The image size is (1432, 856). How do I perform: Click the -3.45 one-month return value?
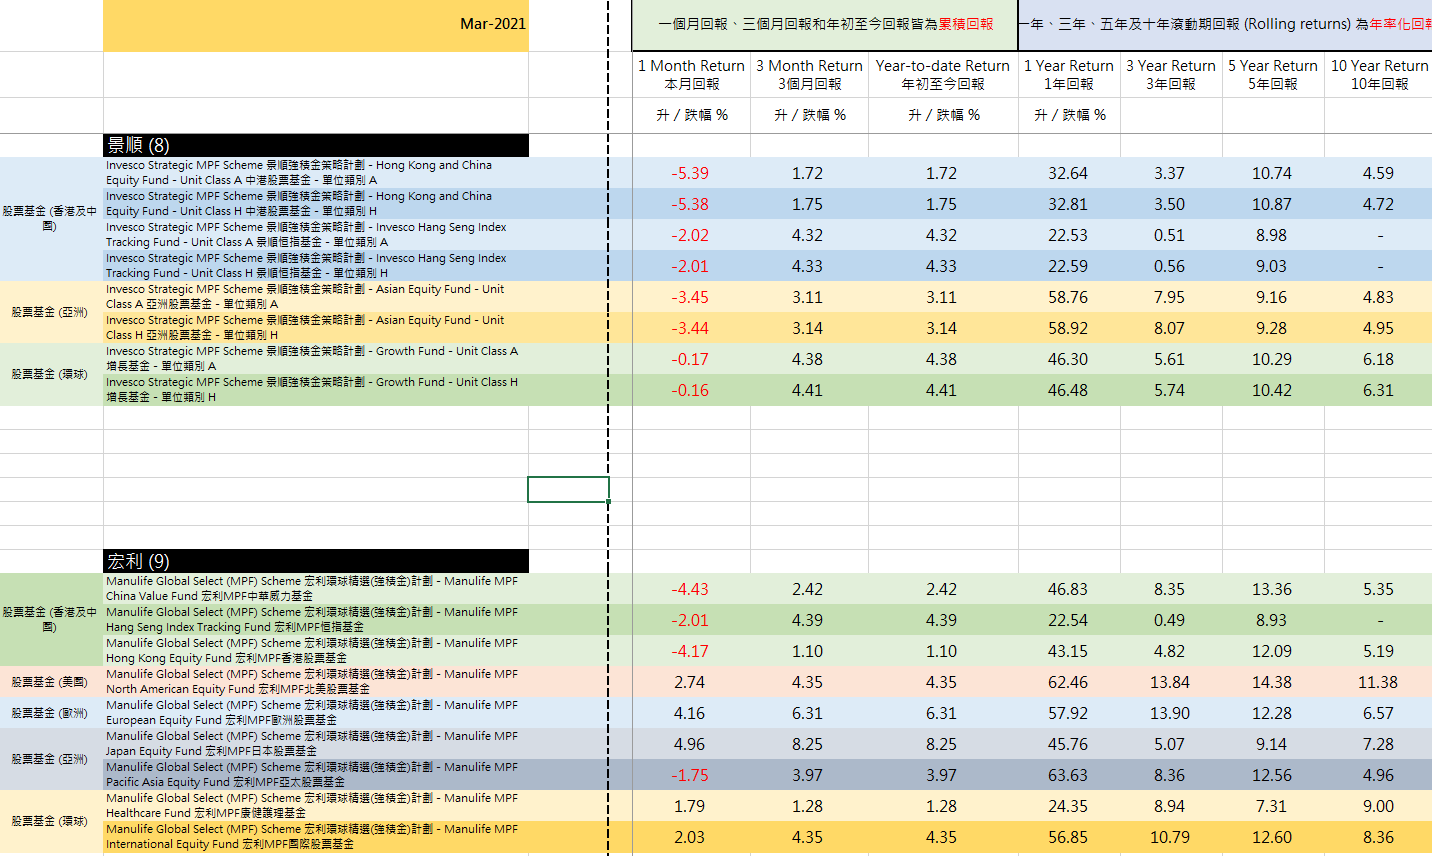click(690, 297)
